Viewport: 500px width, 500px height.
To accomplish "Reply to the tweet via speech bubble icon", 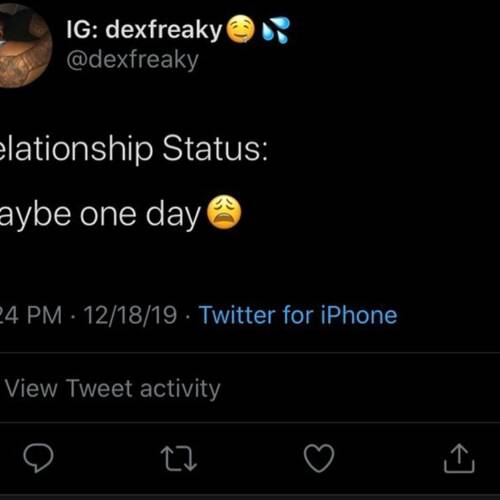I will (38, 458).
